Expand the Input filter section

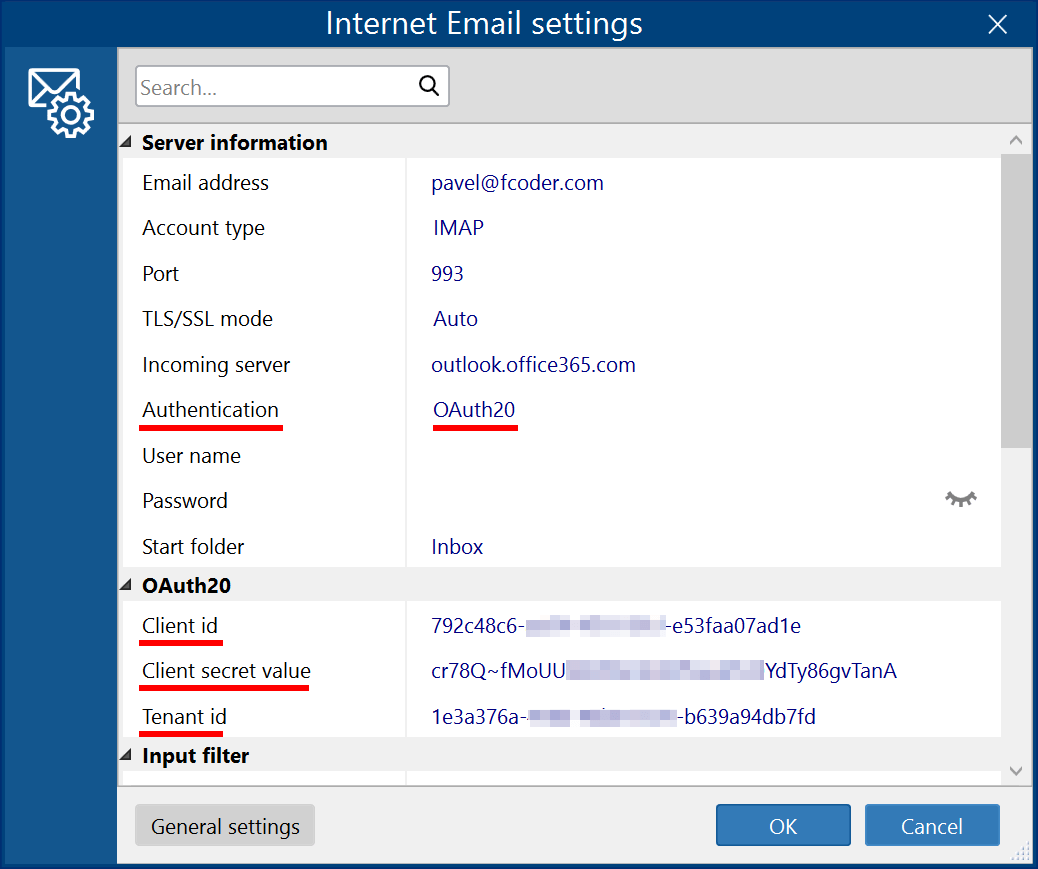[125, 756]
